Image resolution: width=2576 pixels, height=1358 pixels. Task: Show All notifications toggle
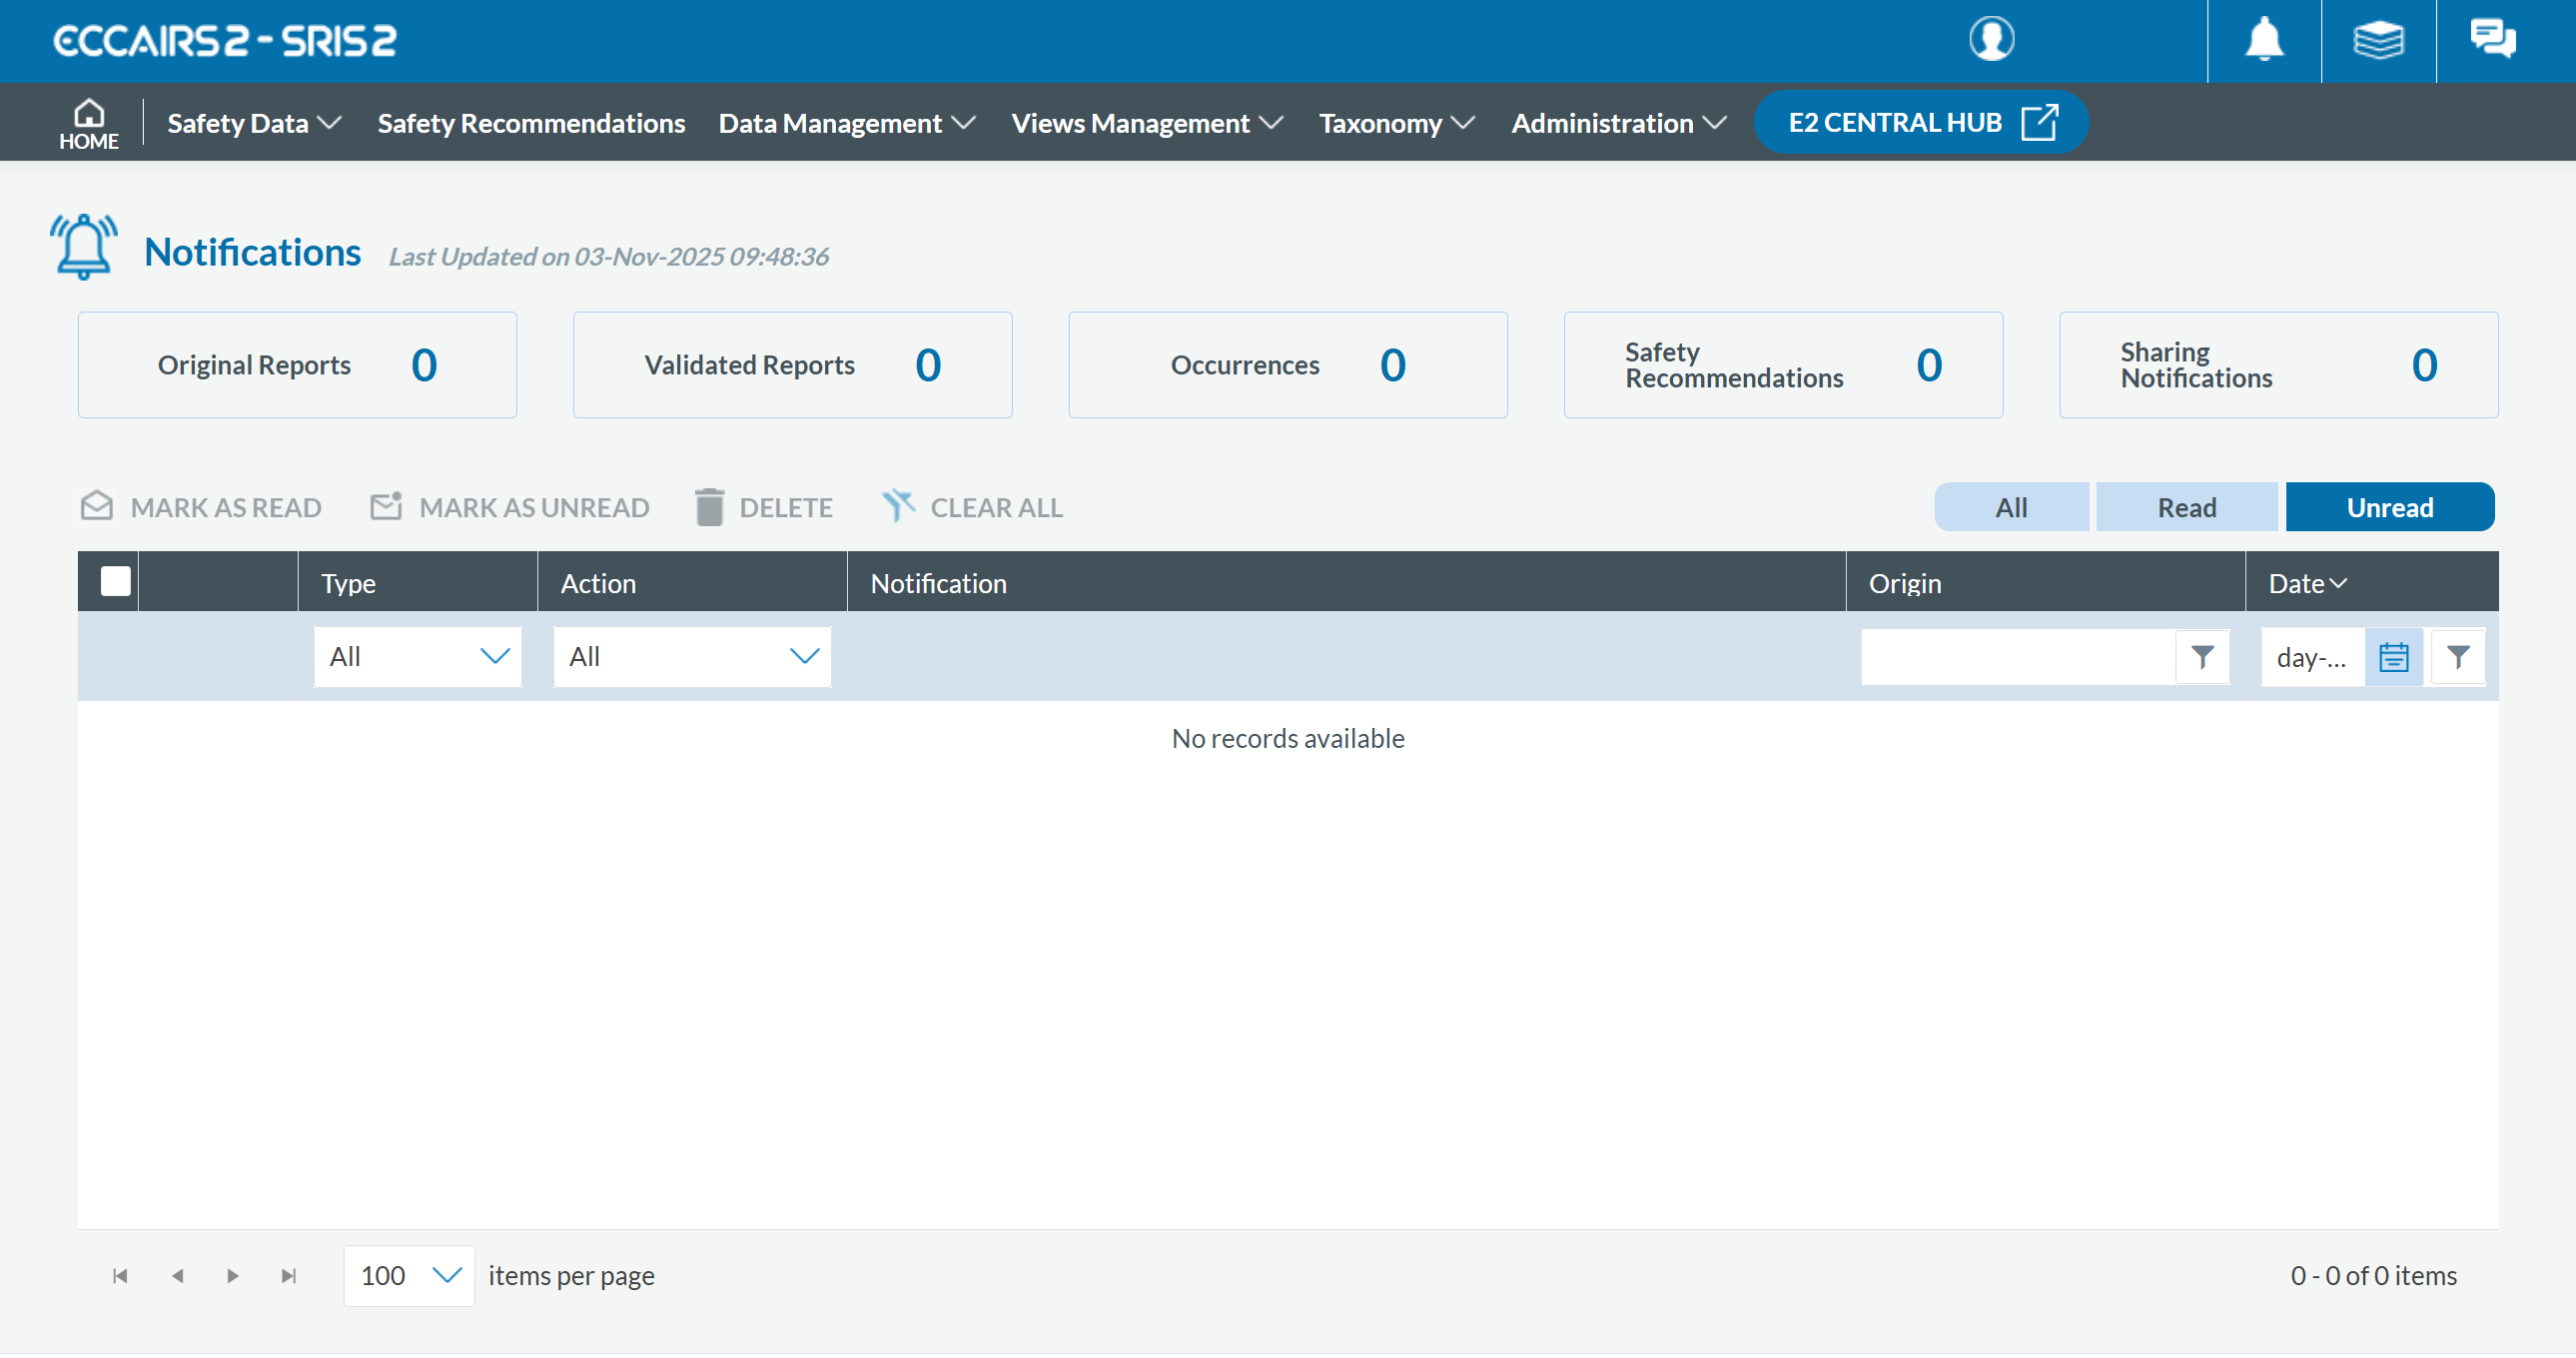coord(2011,507)
